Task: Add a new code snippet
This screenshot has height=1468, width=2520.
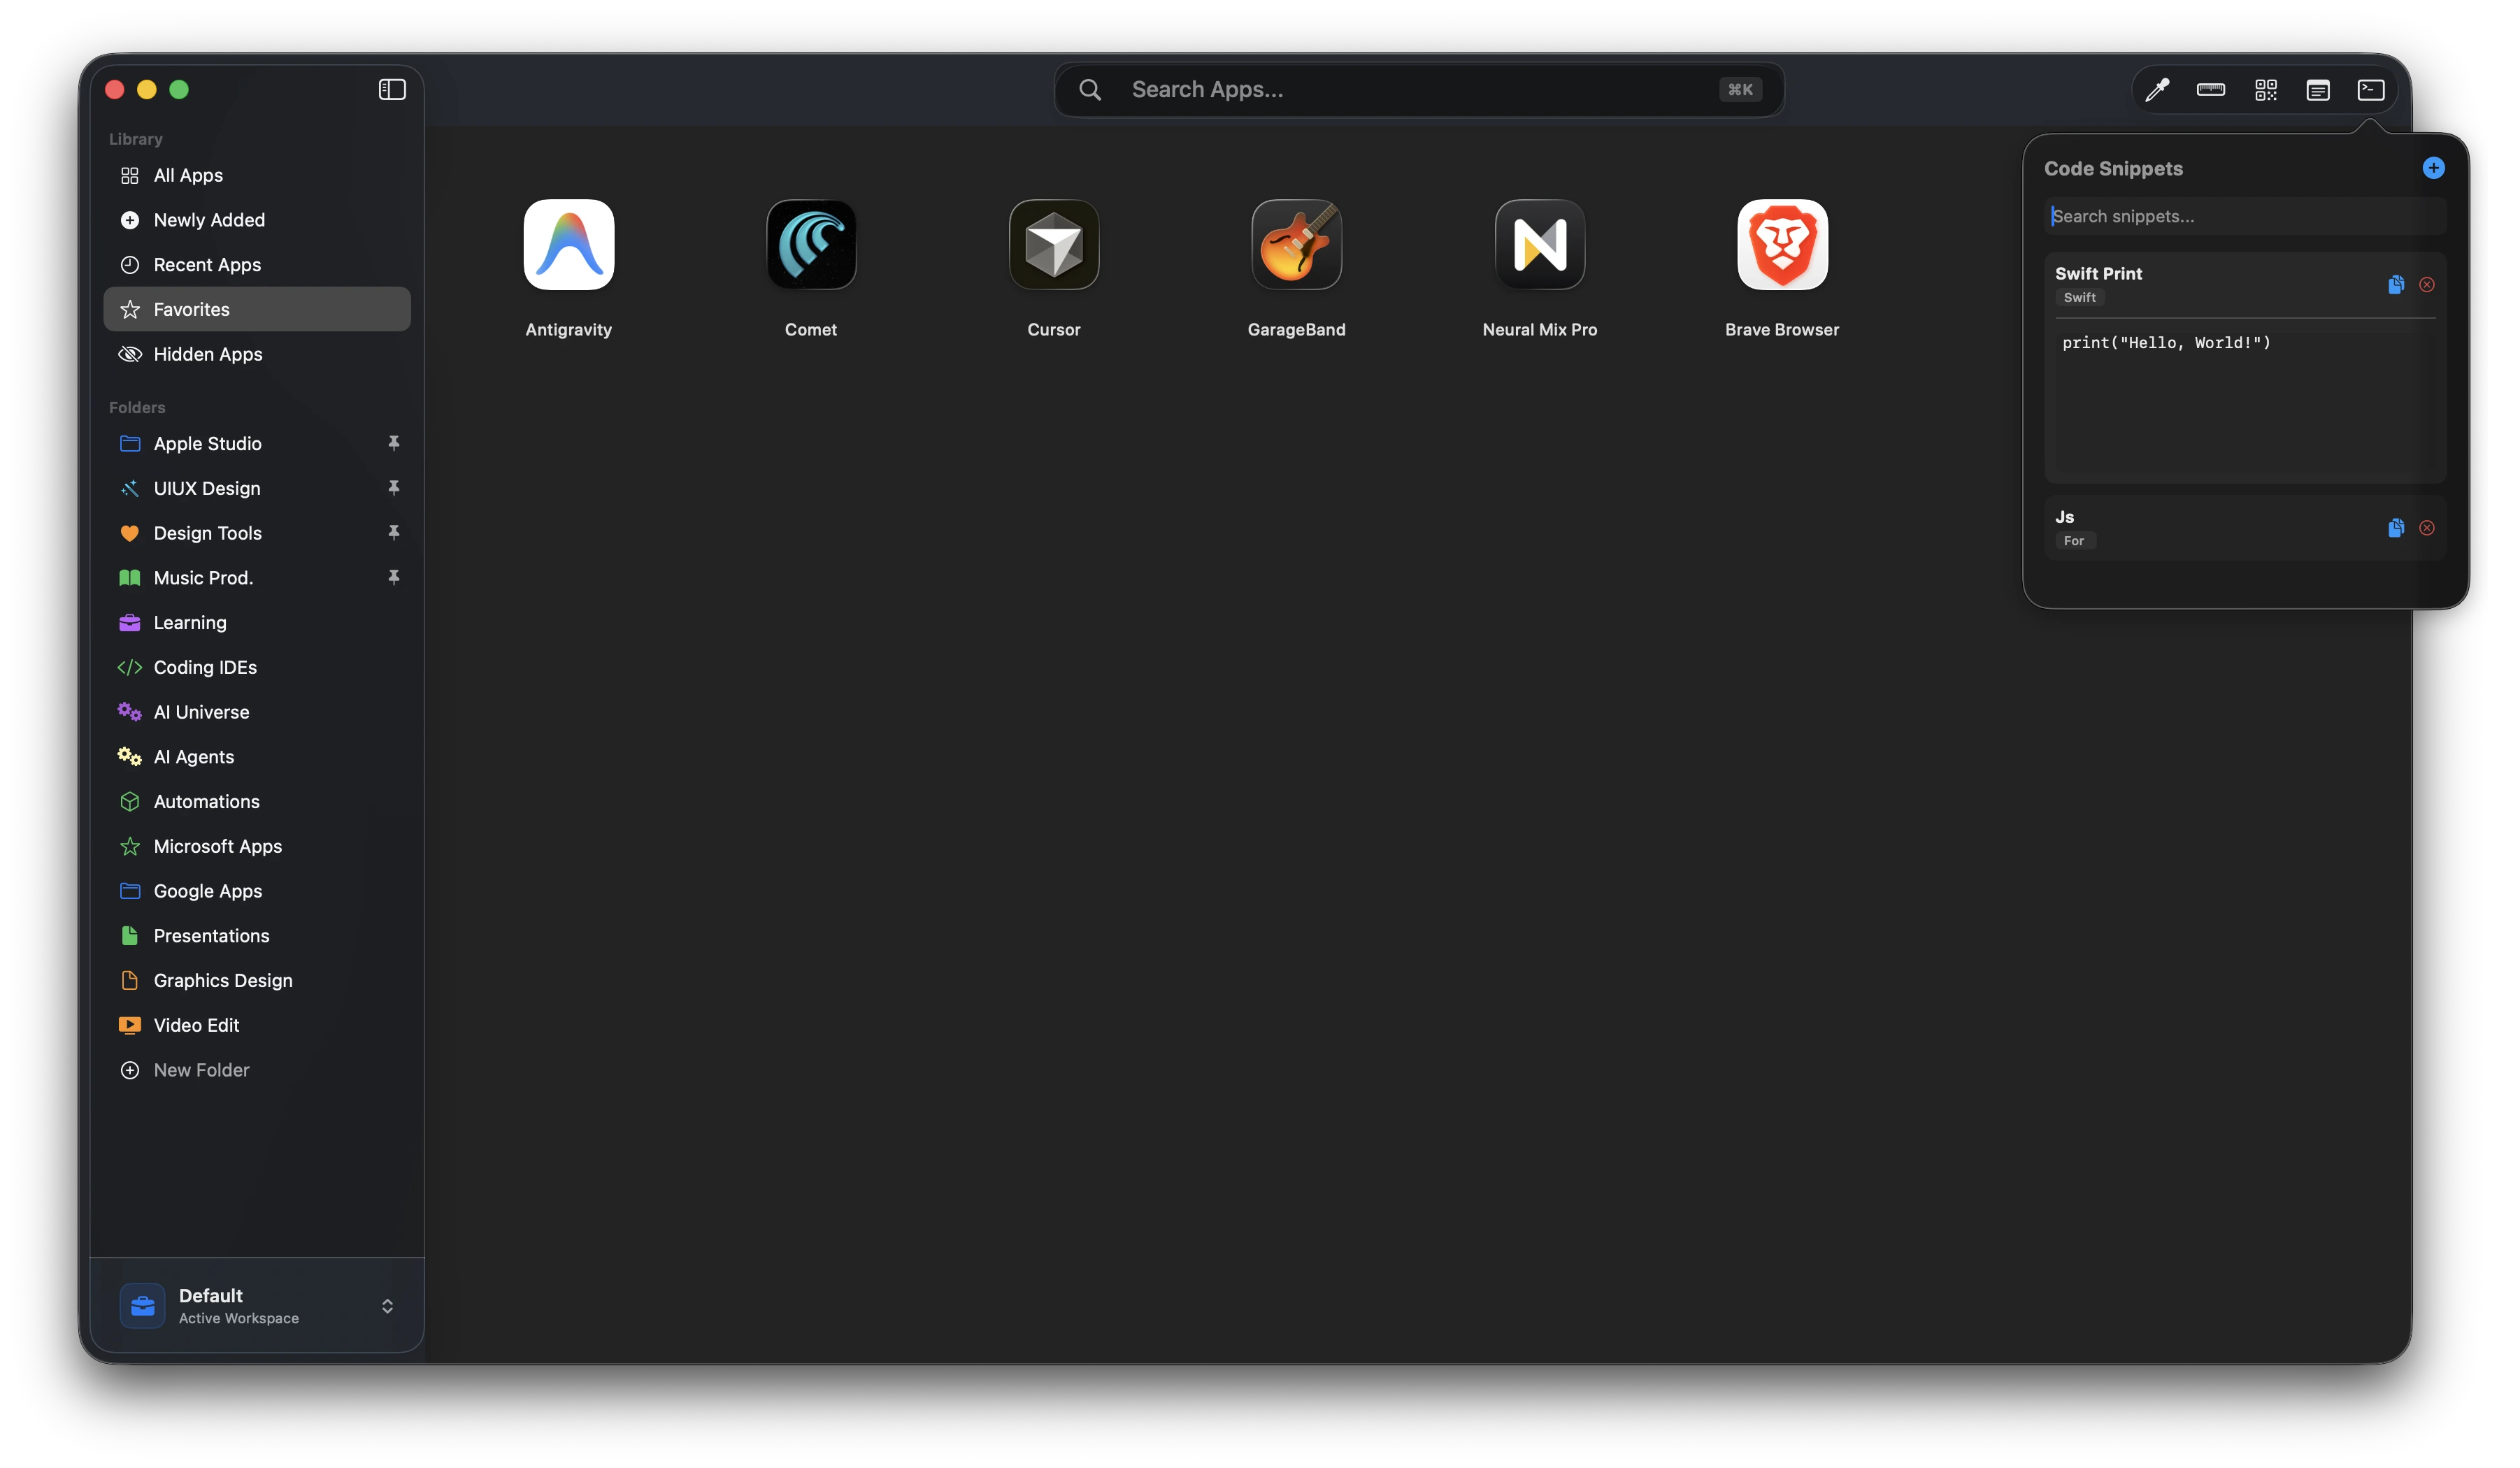Action: pos(2434,168)
